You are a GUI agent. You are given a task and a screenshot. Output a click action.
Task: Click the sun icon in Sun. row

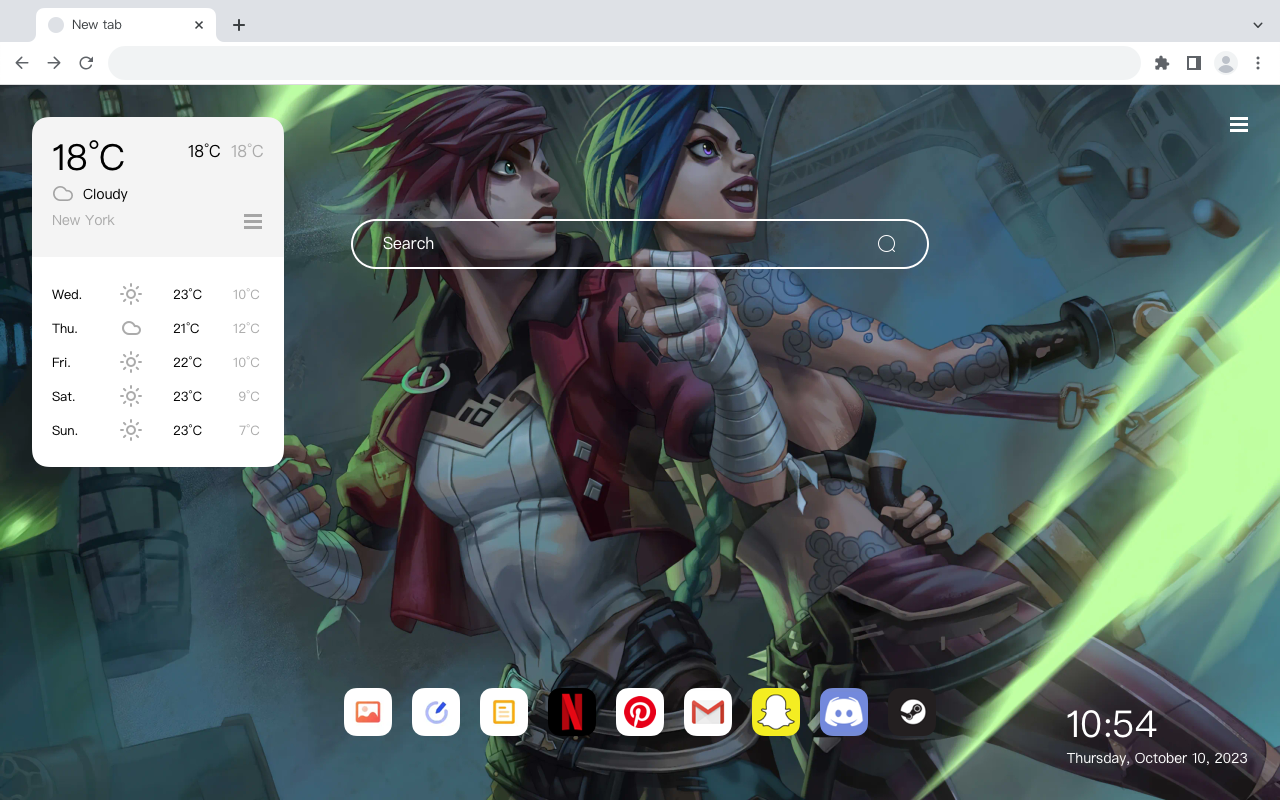(x=131, y=430)
